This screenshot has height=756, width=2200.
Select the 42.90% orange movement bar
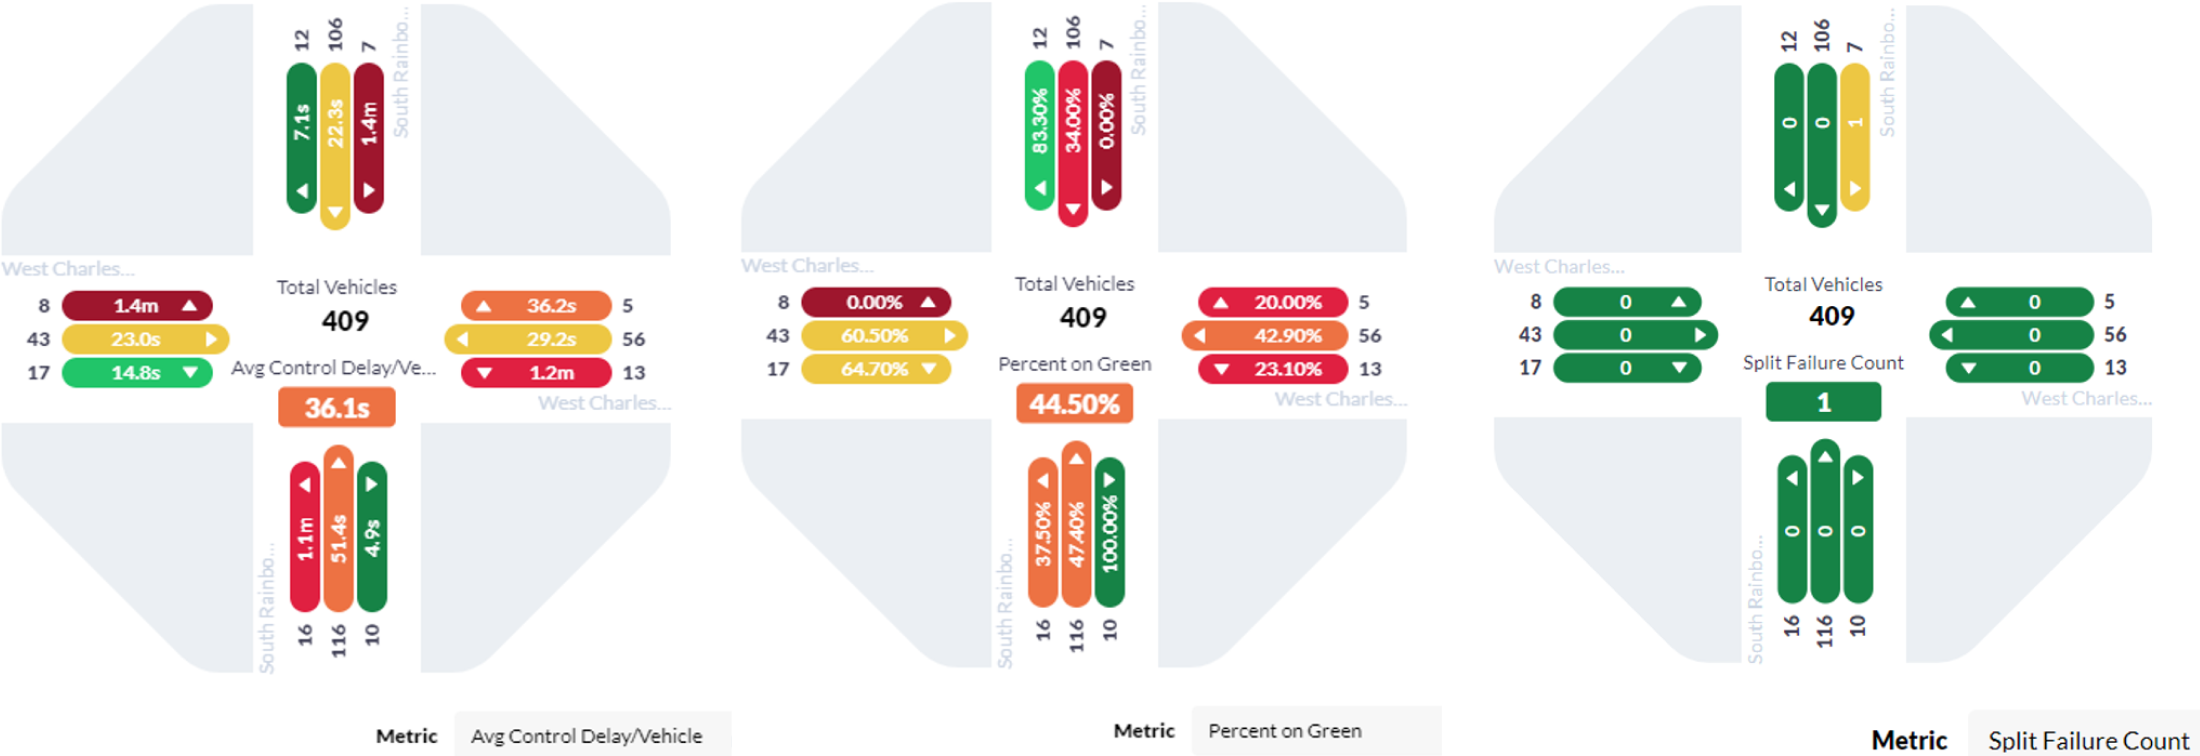click(1265, 336)
